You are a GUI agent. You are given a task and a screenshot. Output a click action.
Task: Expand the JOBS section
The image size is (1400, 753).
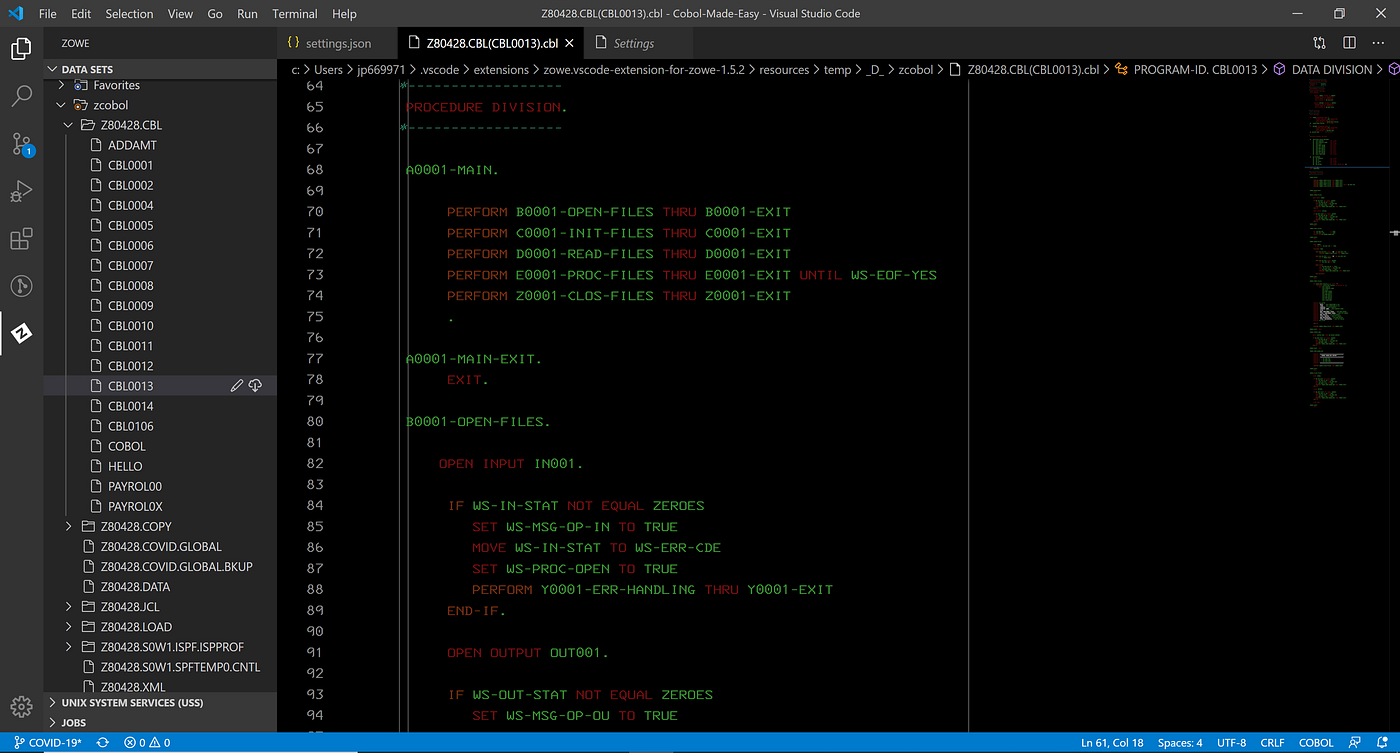[160, 722]
